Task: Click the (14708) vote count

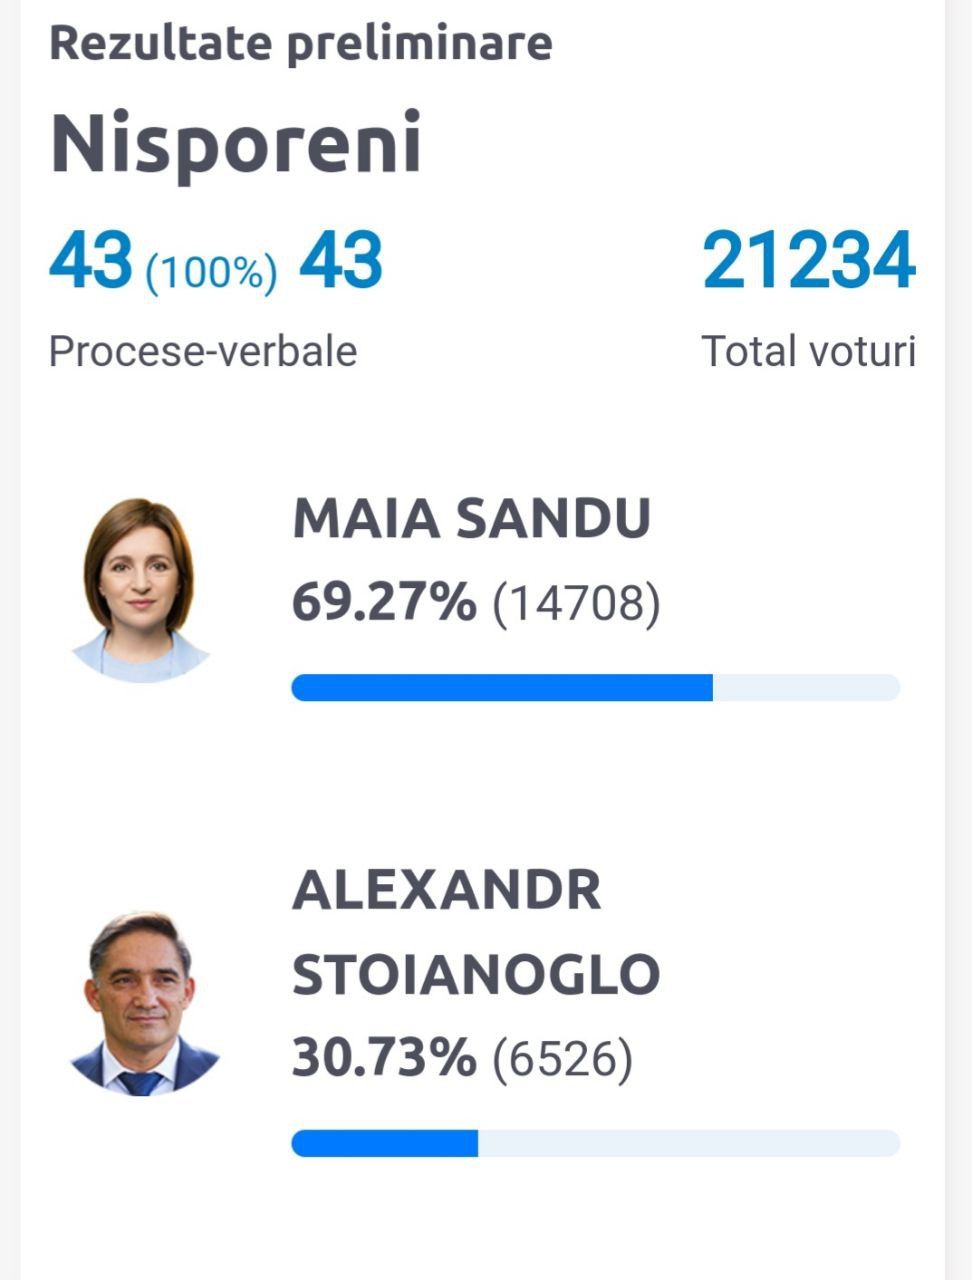Action: click(x=577, y=605)
